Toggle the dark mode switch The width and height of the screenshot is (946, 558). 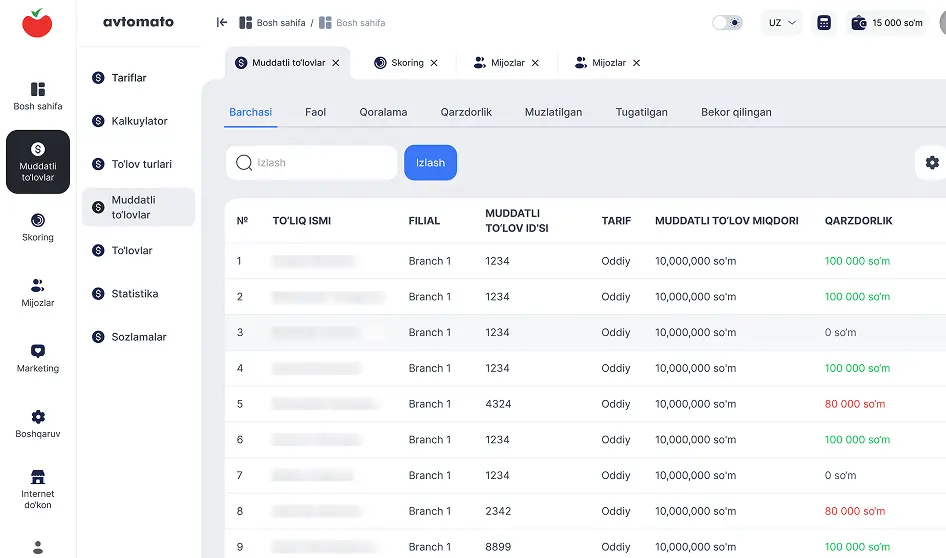(727, 22)
